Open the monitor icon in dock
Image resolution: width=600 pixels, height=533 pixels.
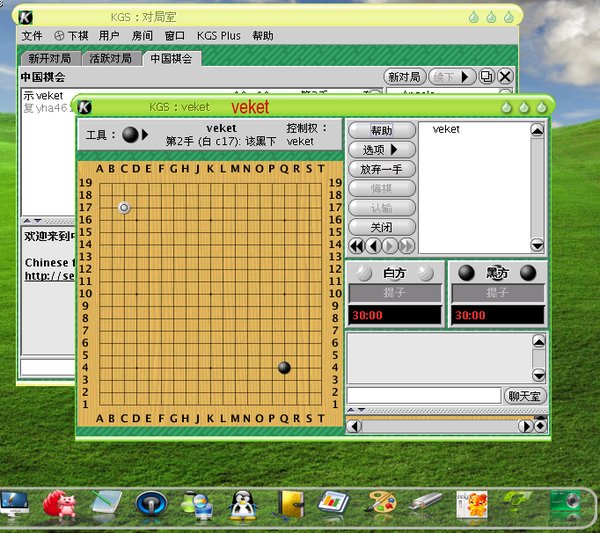15,505
